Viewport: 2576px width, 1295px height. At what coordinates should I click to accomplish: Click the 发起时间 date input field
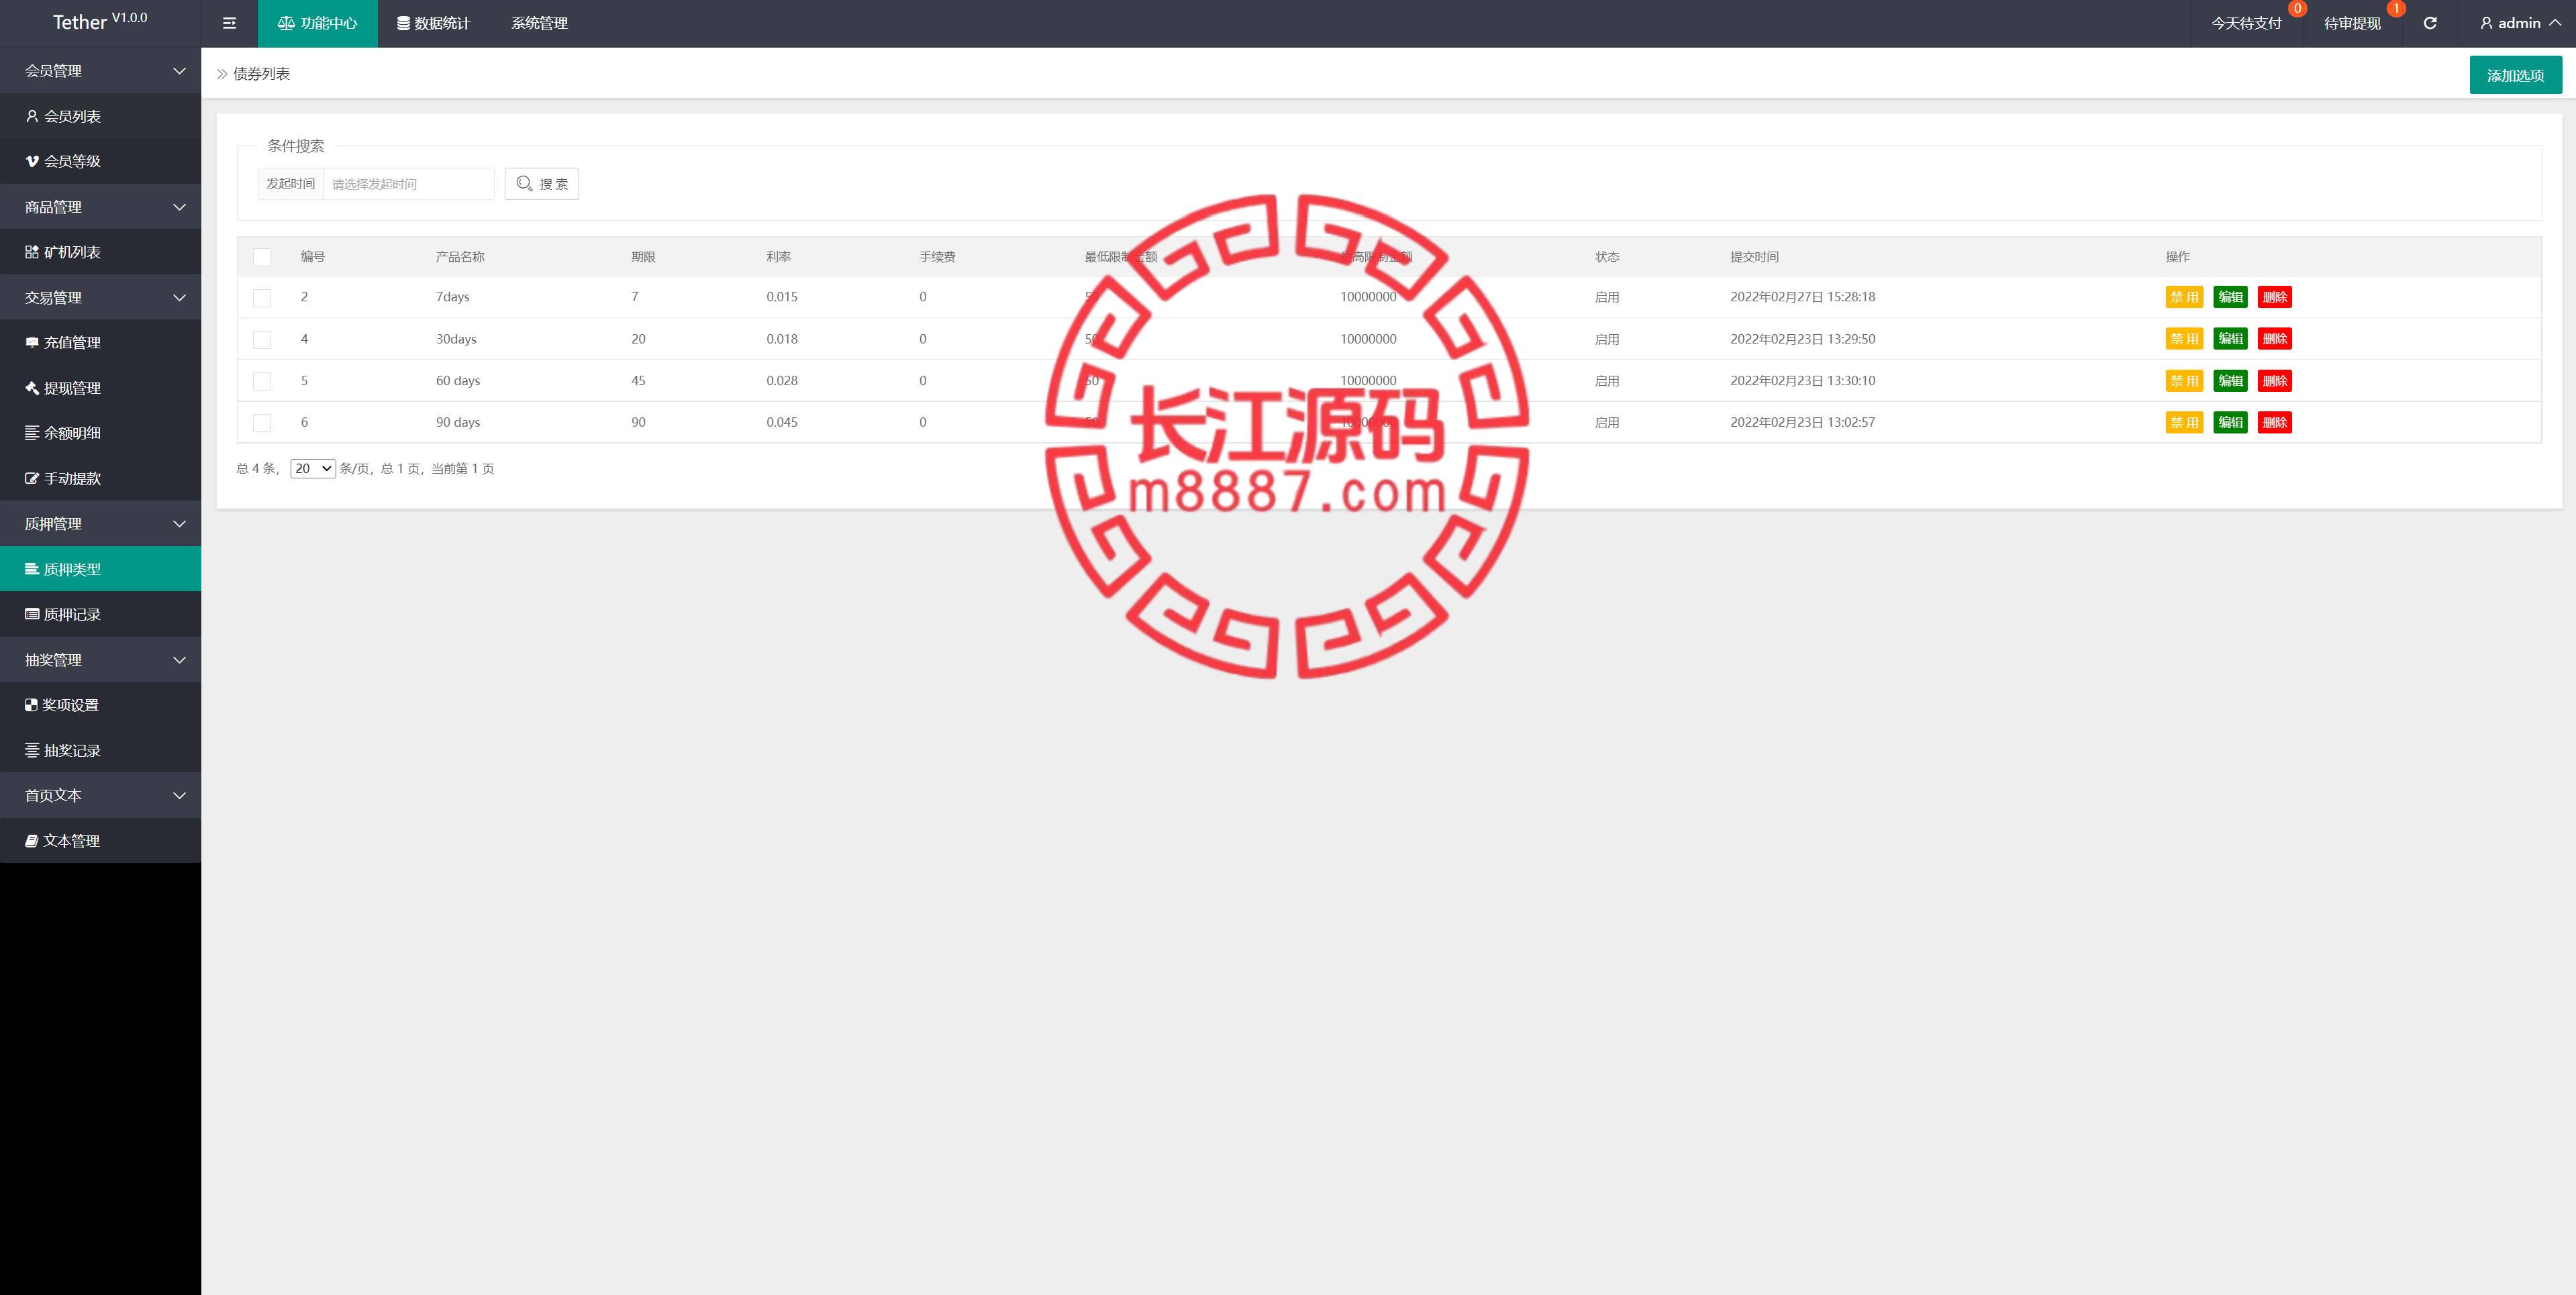pyautogui.click(x=409, y=184)
